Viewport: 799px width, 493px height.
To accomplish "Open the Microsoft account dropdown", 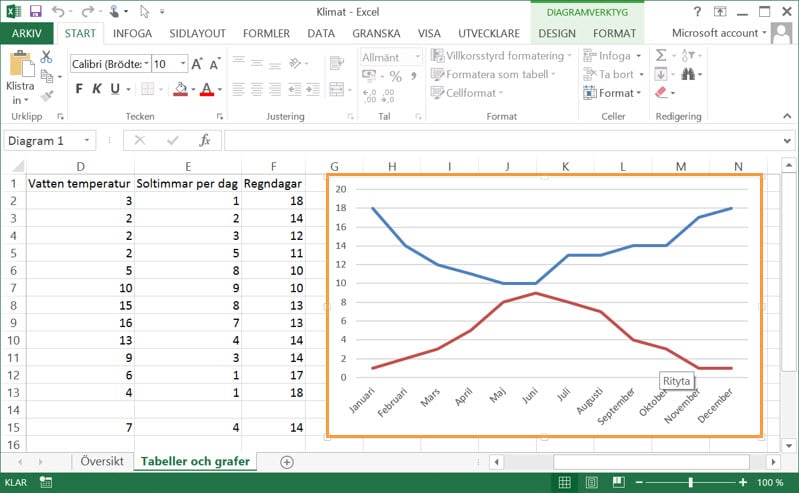I will (x=719, y=33).
